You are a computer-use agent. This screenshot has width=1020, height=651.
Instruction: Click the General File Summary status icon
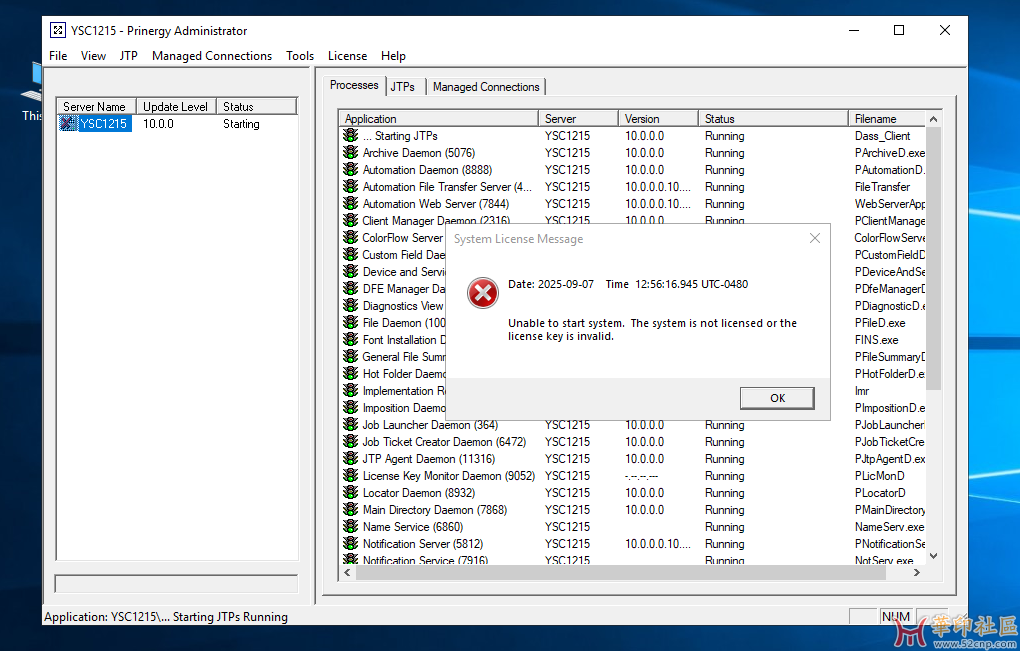pyautogui.click(x=351, y=356)
